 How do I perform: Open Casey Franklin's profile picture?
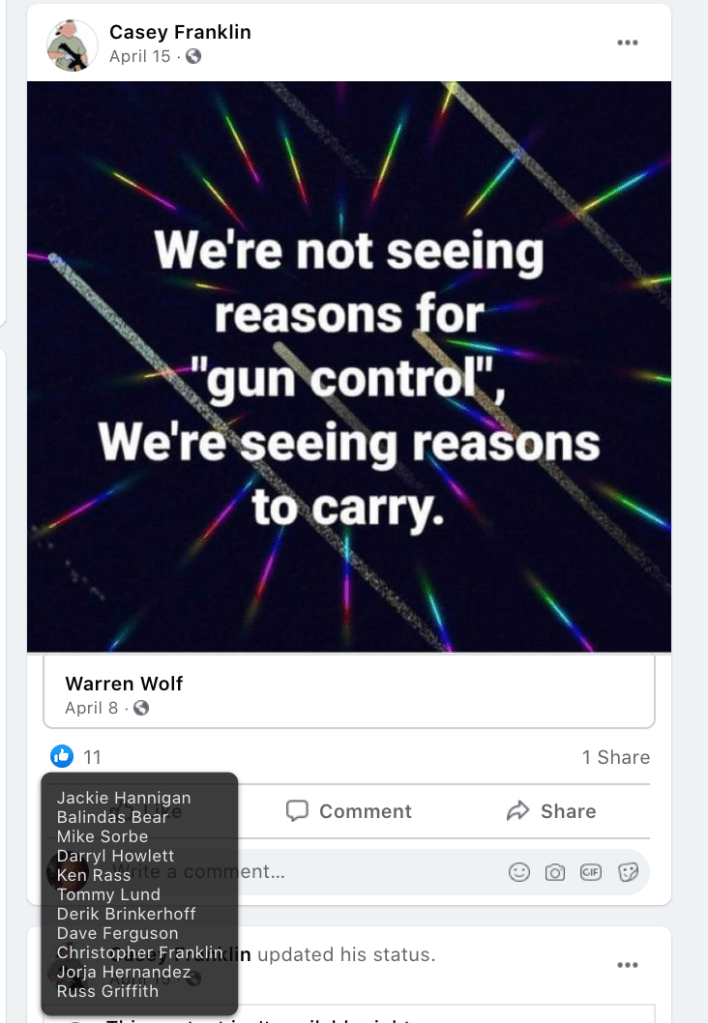click(x=72, y=44)
